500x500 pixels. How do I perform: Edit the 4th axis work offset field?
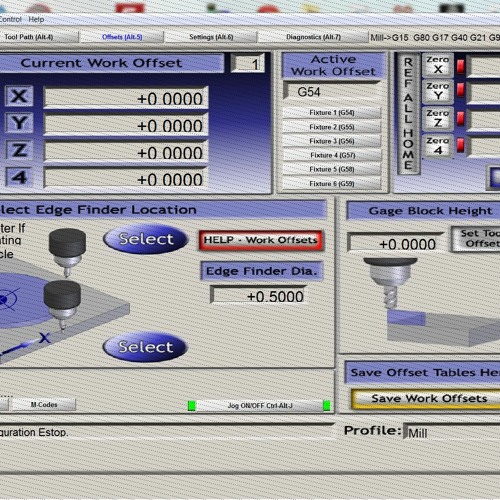pos(126,178)
